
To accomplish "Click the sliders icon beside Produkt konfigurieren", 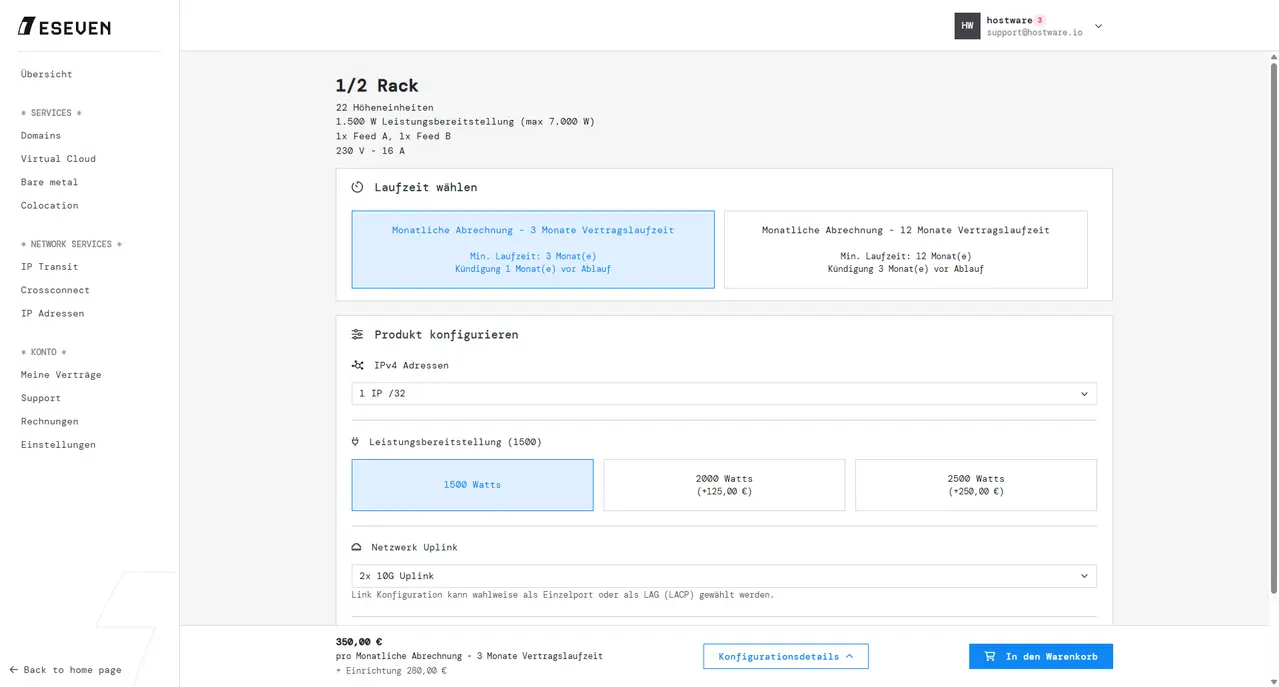I will coord(357,335).
